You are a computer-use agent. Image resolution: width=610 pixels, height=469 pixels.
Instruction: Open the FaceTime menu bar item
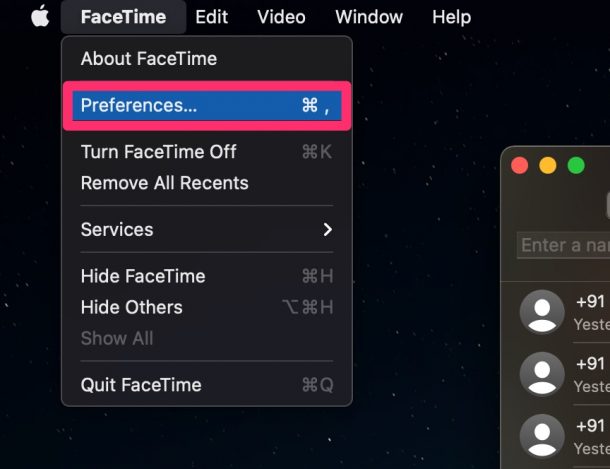tap(123, 17)
